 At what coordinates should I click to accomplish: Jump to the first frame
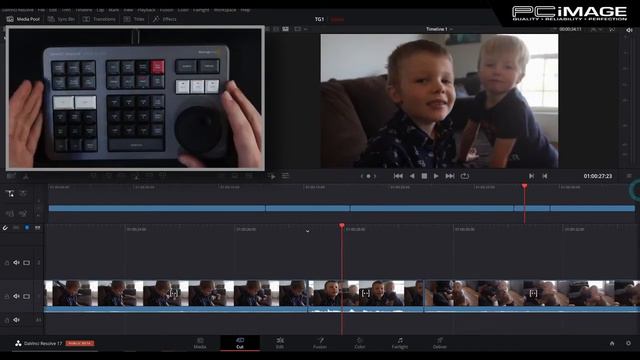398,176
